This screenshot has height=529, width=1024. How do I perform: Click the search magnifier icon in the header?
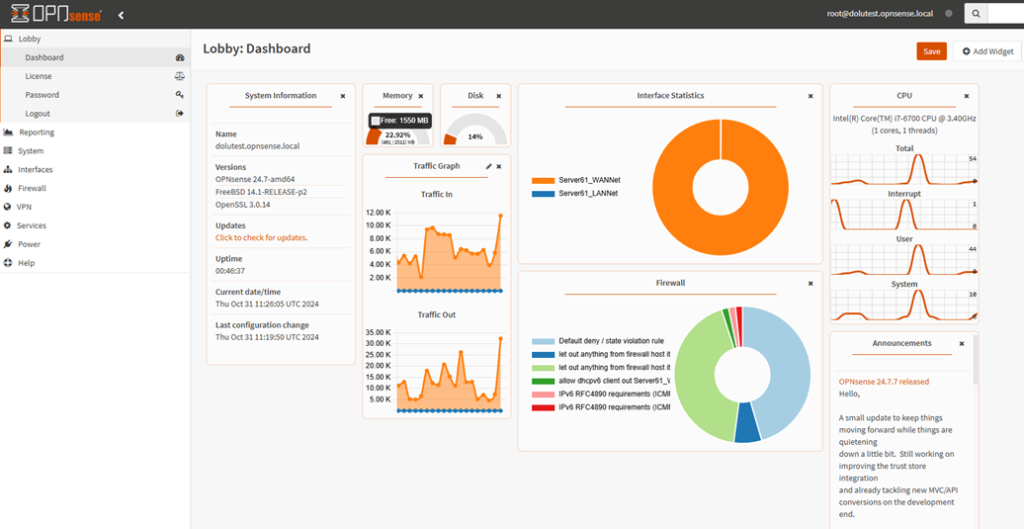tap(976, 13)
